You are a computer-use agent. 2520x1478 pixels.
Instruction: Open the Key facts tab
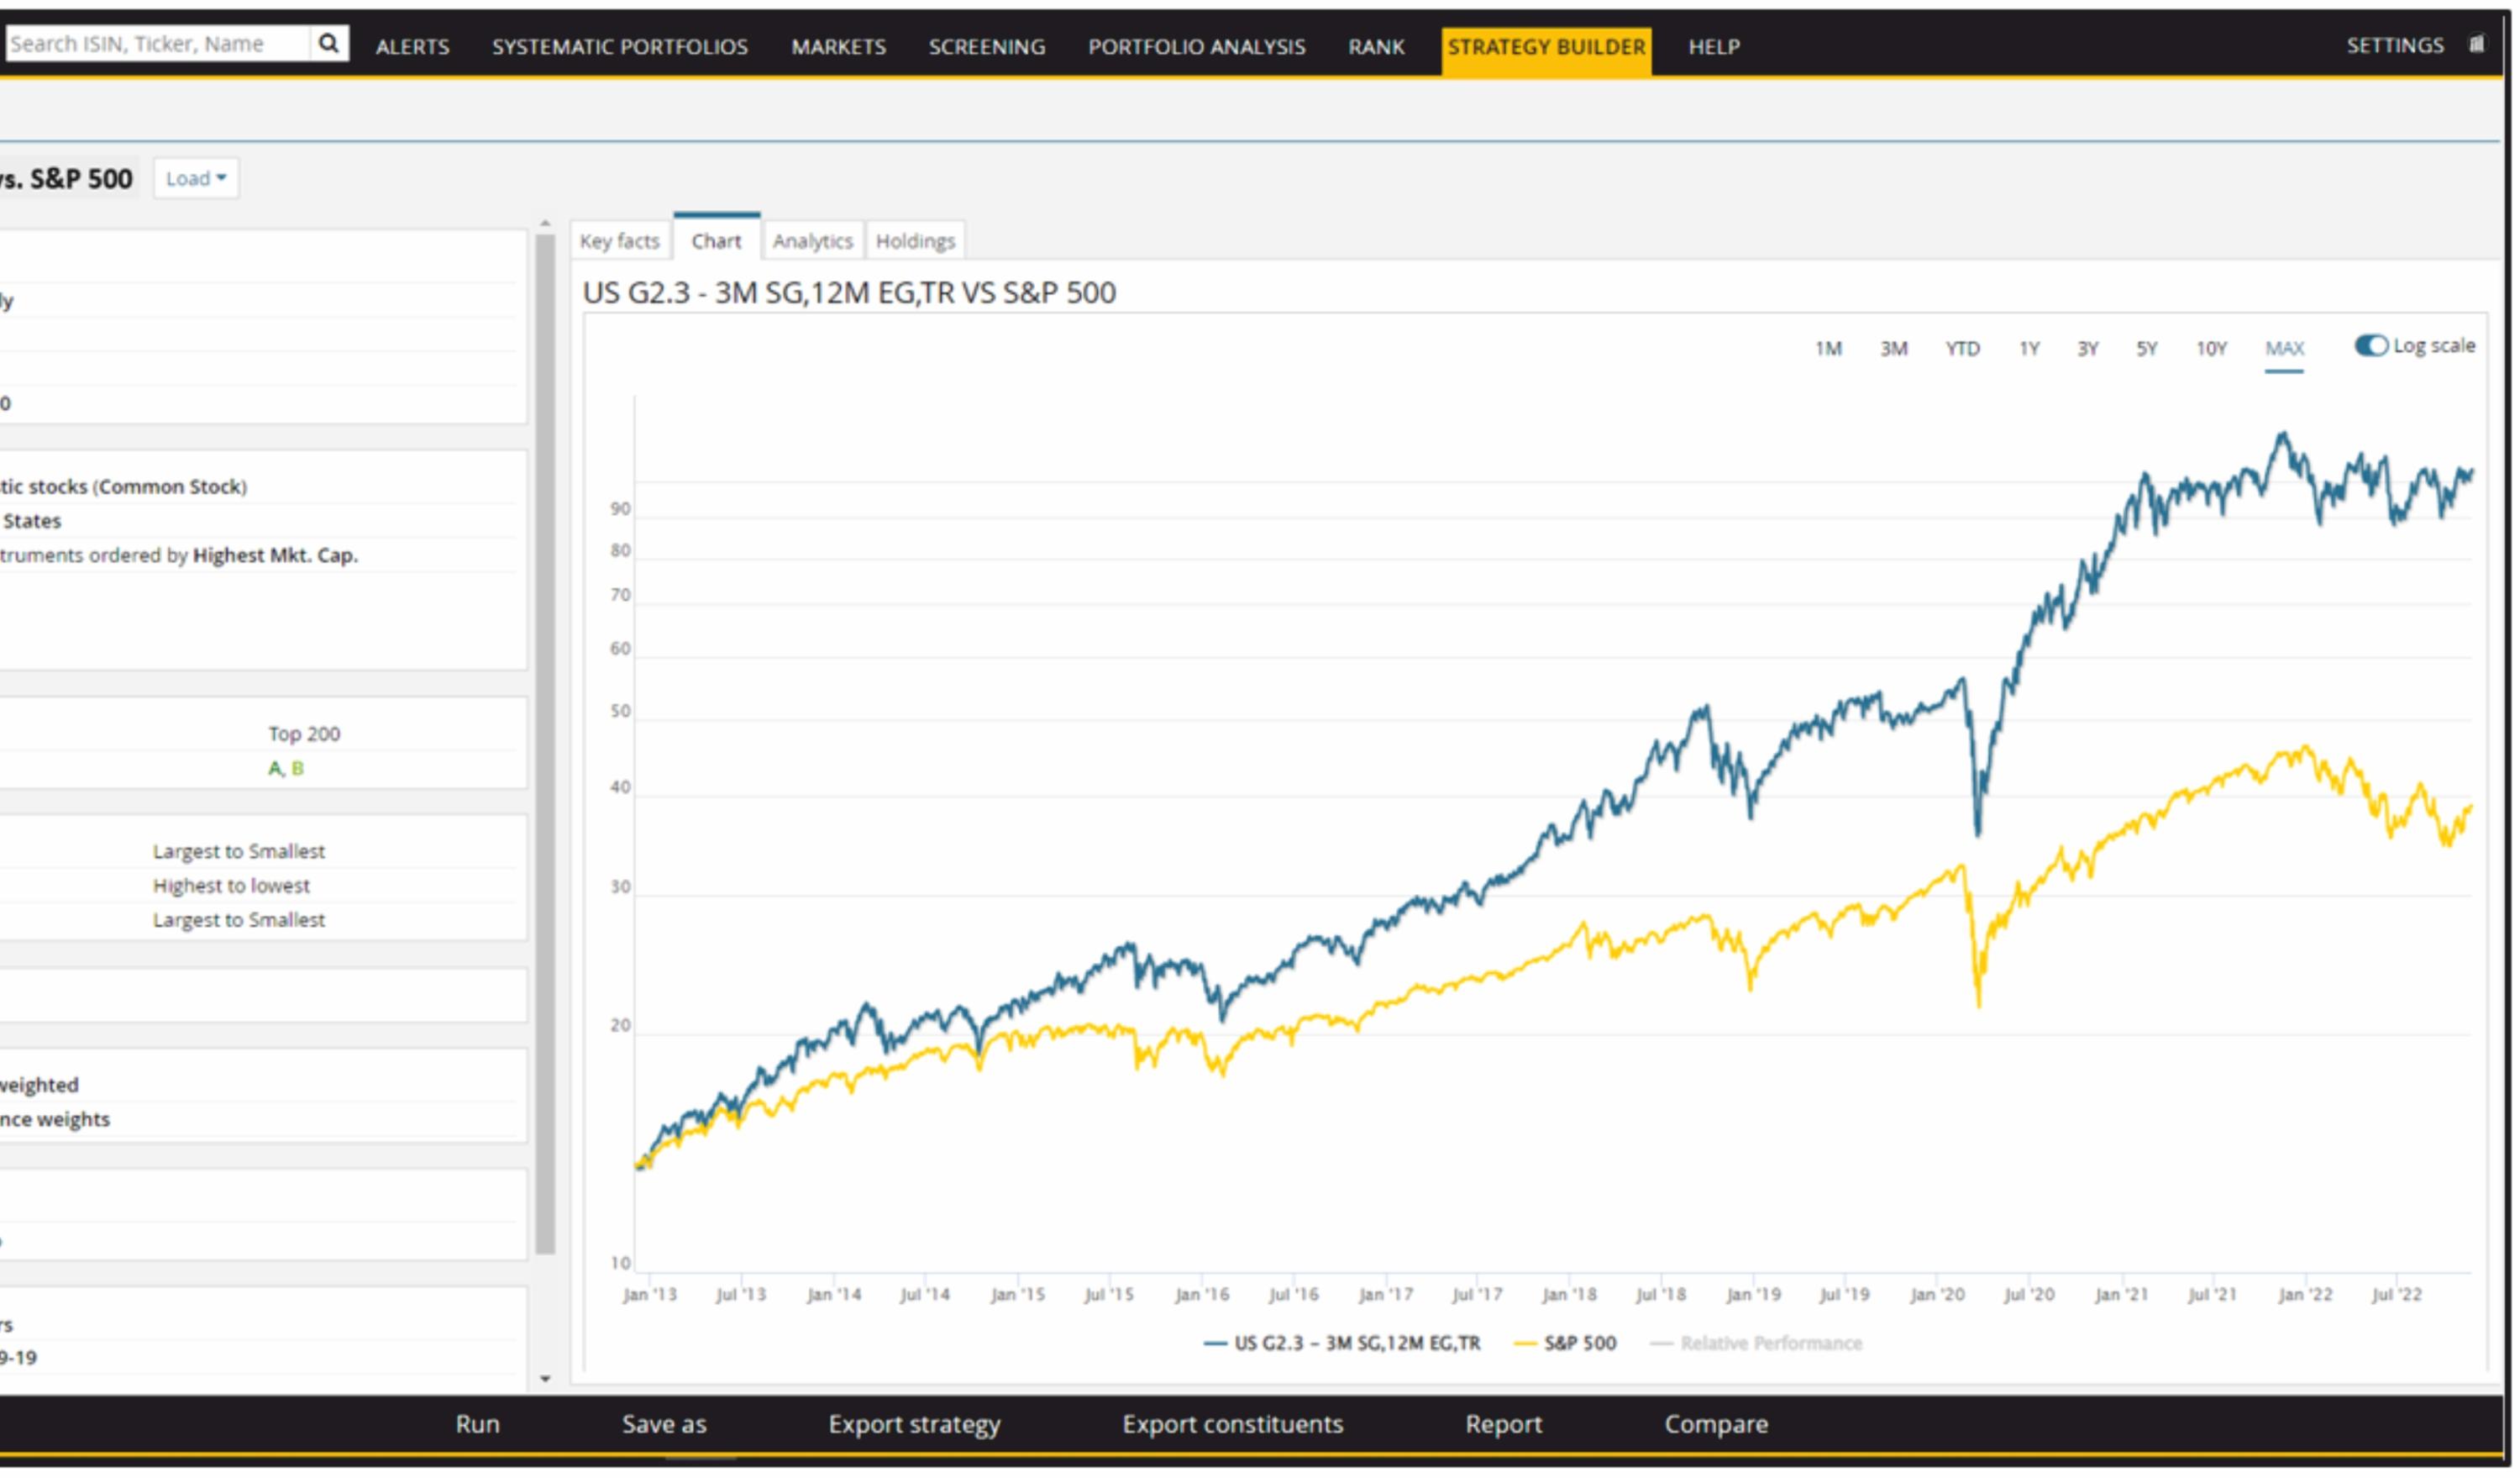[x=619, y=241]
